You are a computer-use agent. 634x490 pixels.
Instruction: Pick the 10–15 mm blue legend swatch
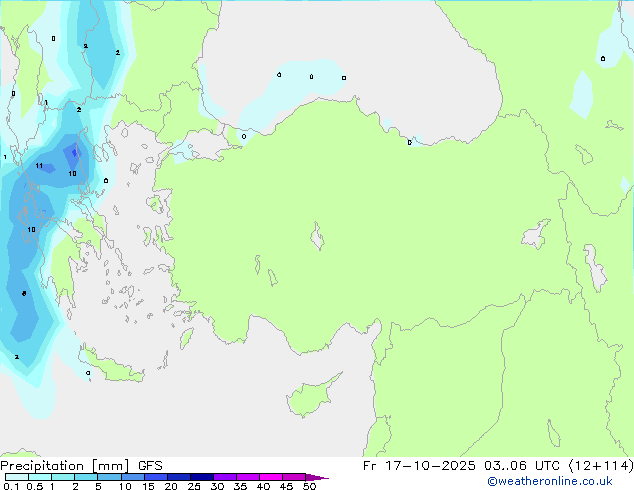point(133,477)
